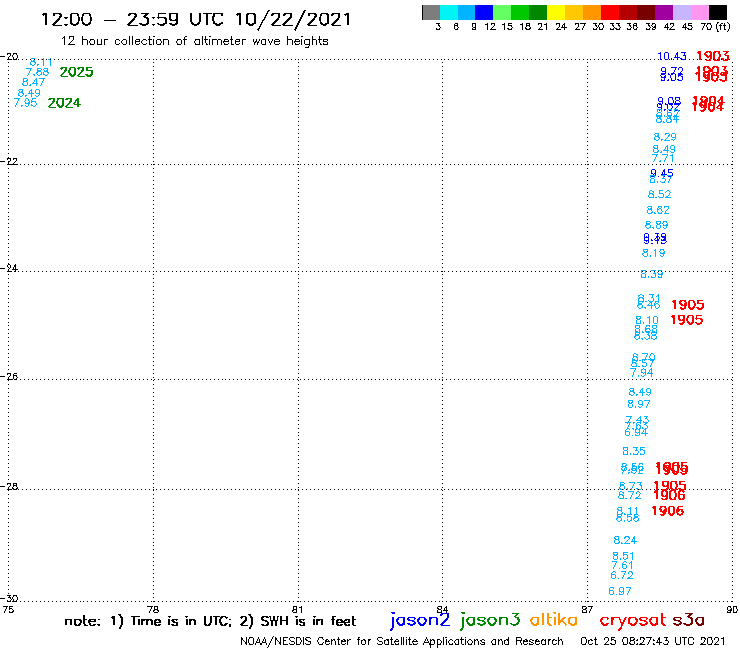Select the wave height value 7.94

642,373
